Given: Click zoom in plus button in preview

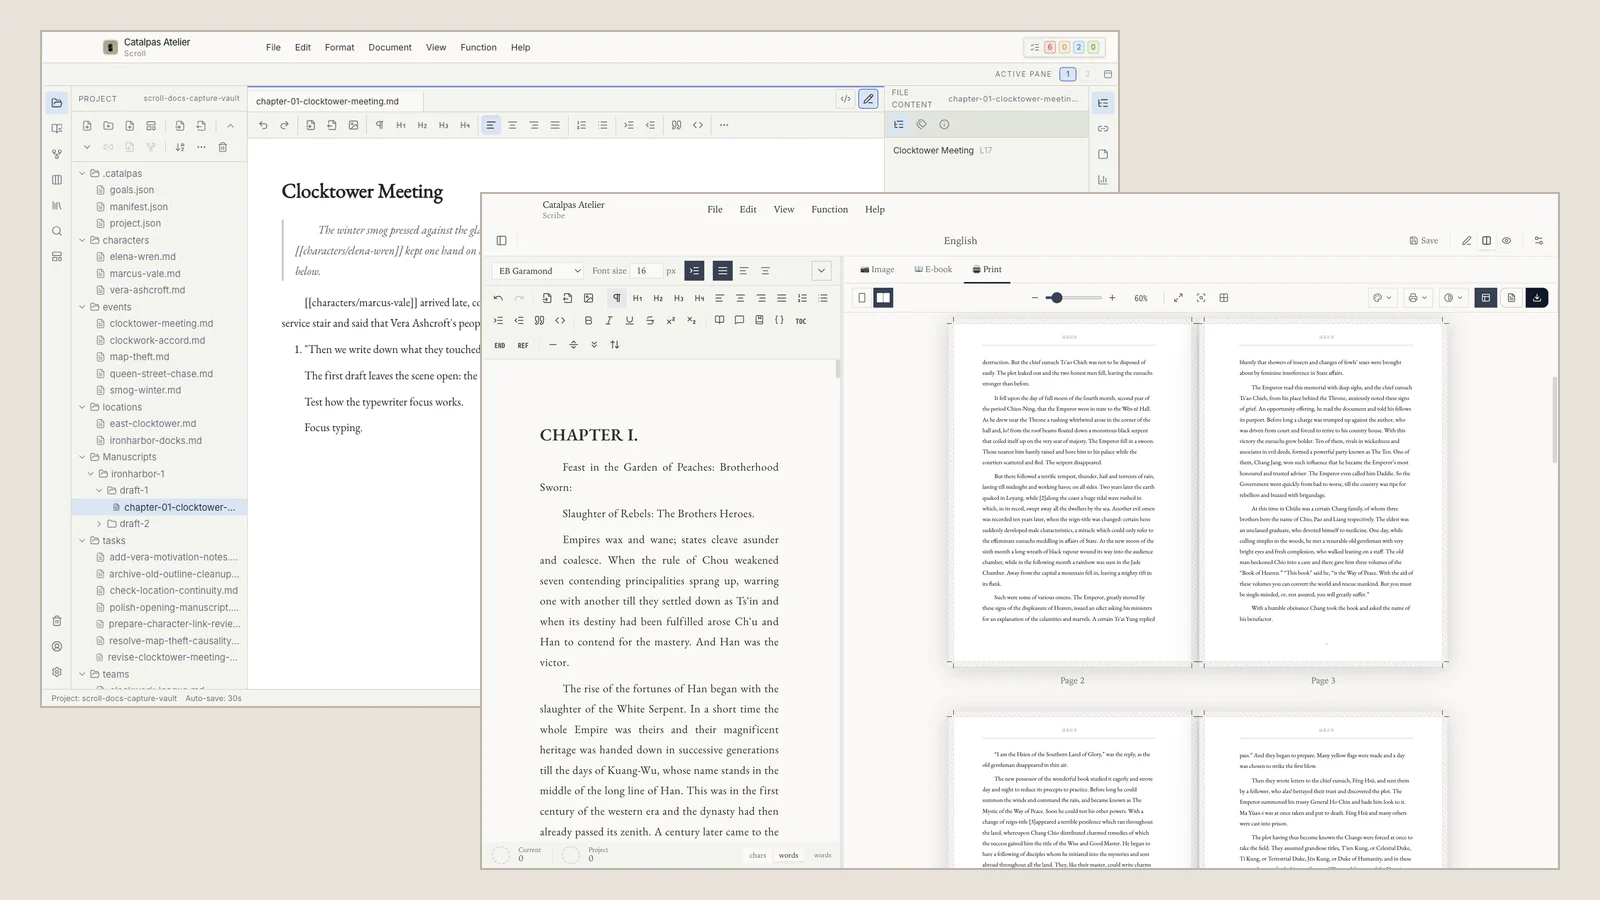Looking at the screenshot, I should click(x=1112, y=298).
